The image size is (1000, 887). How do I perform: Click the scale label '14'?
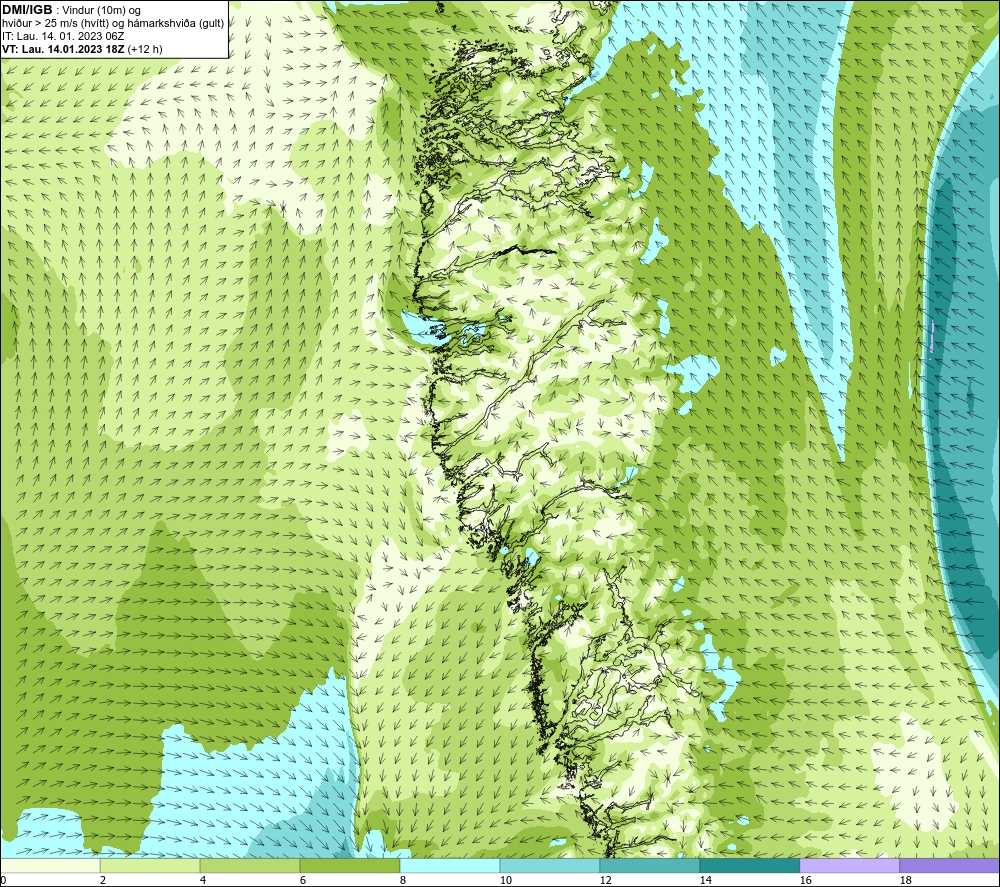coord(705,881)
